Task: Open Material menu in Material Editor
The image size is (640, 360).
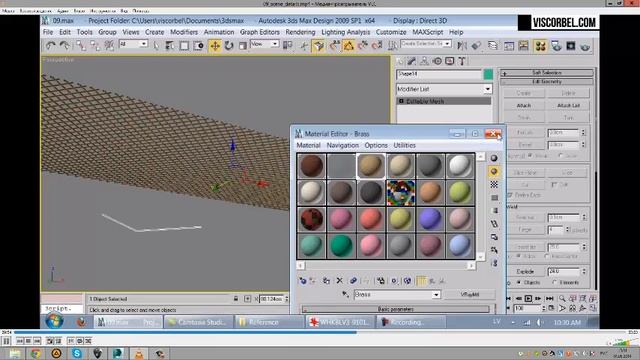Action: pos(308,145)
